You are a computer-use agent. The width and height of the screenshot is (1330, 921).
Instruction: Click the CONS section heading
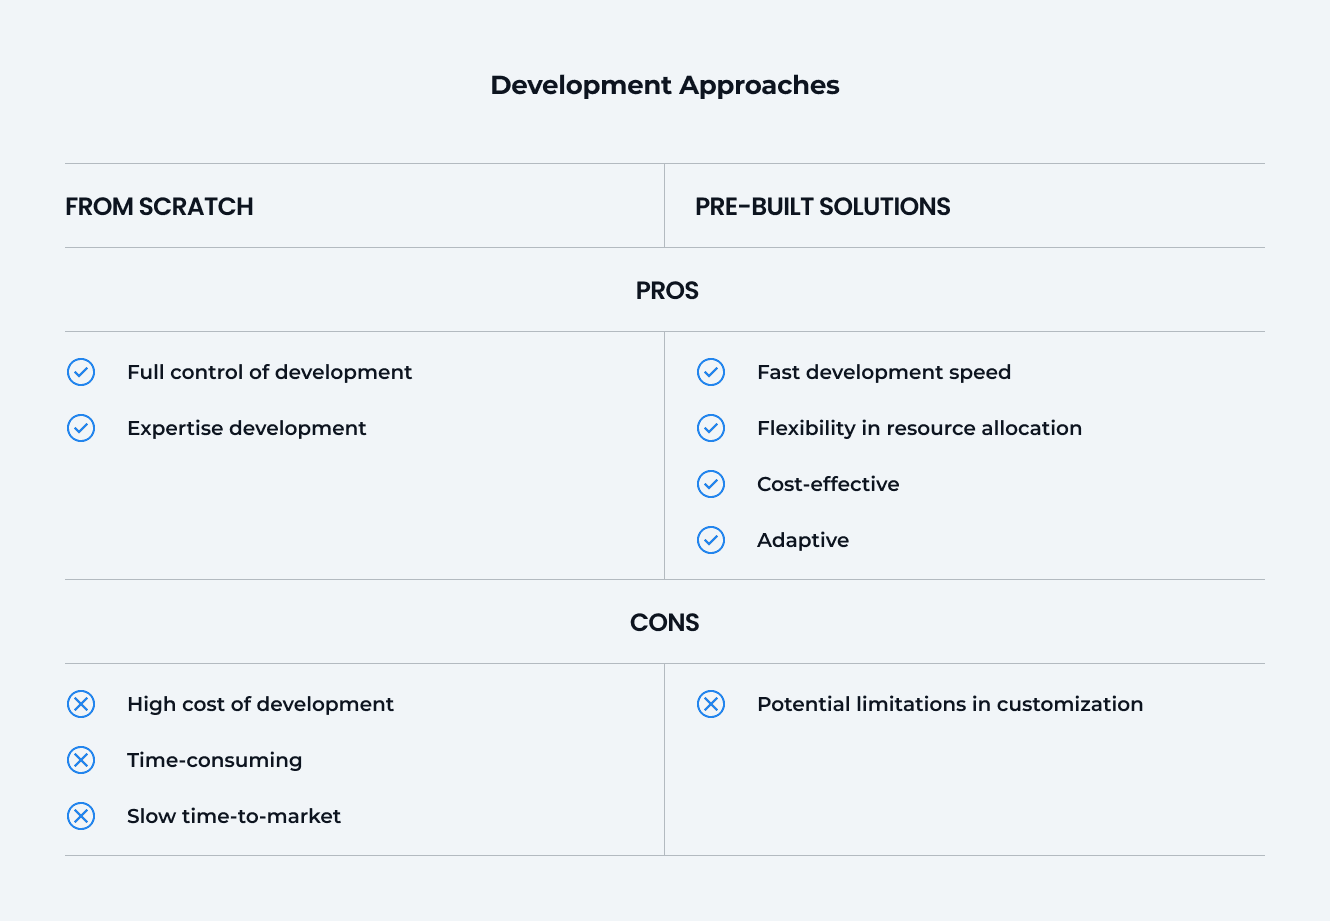point(665,623)
